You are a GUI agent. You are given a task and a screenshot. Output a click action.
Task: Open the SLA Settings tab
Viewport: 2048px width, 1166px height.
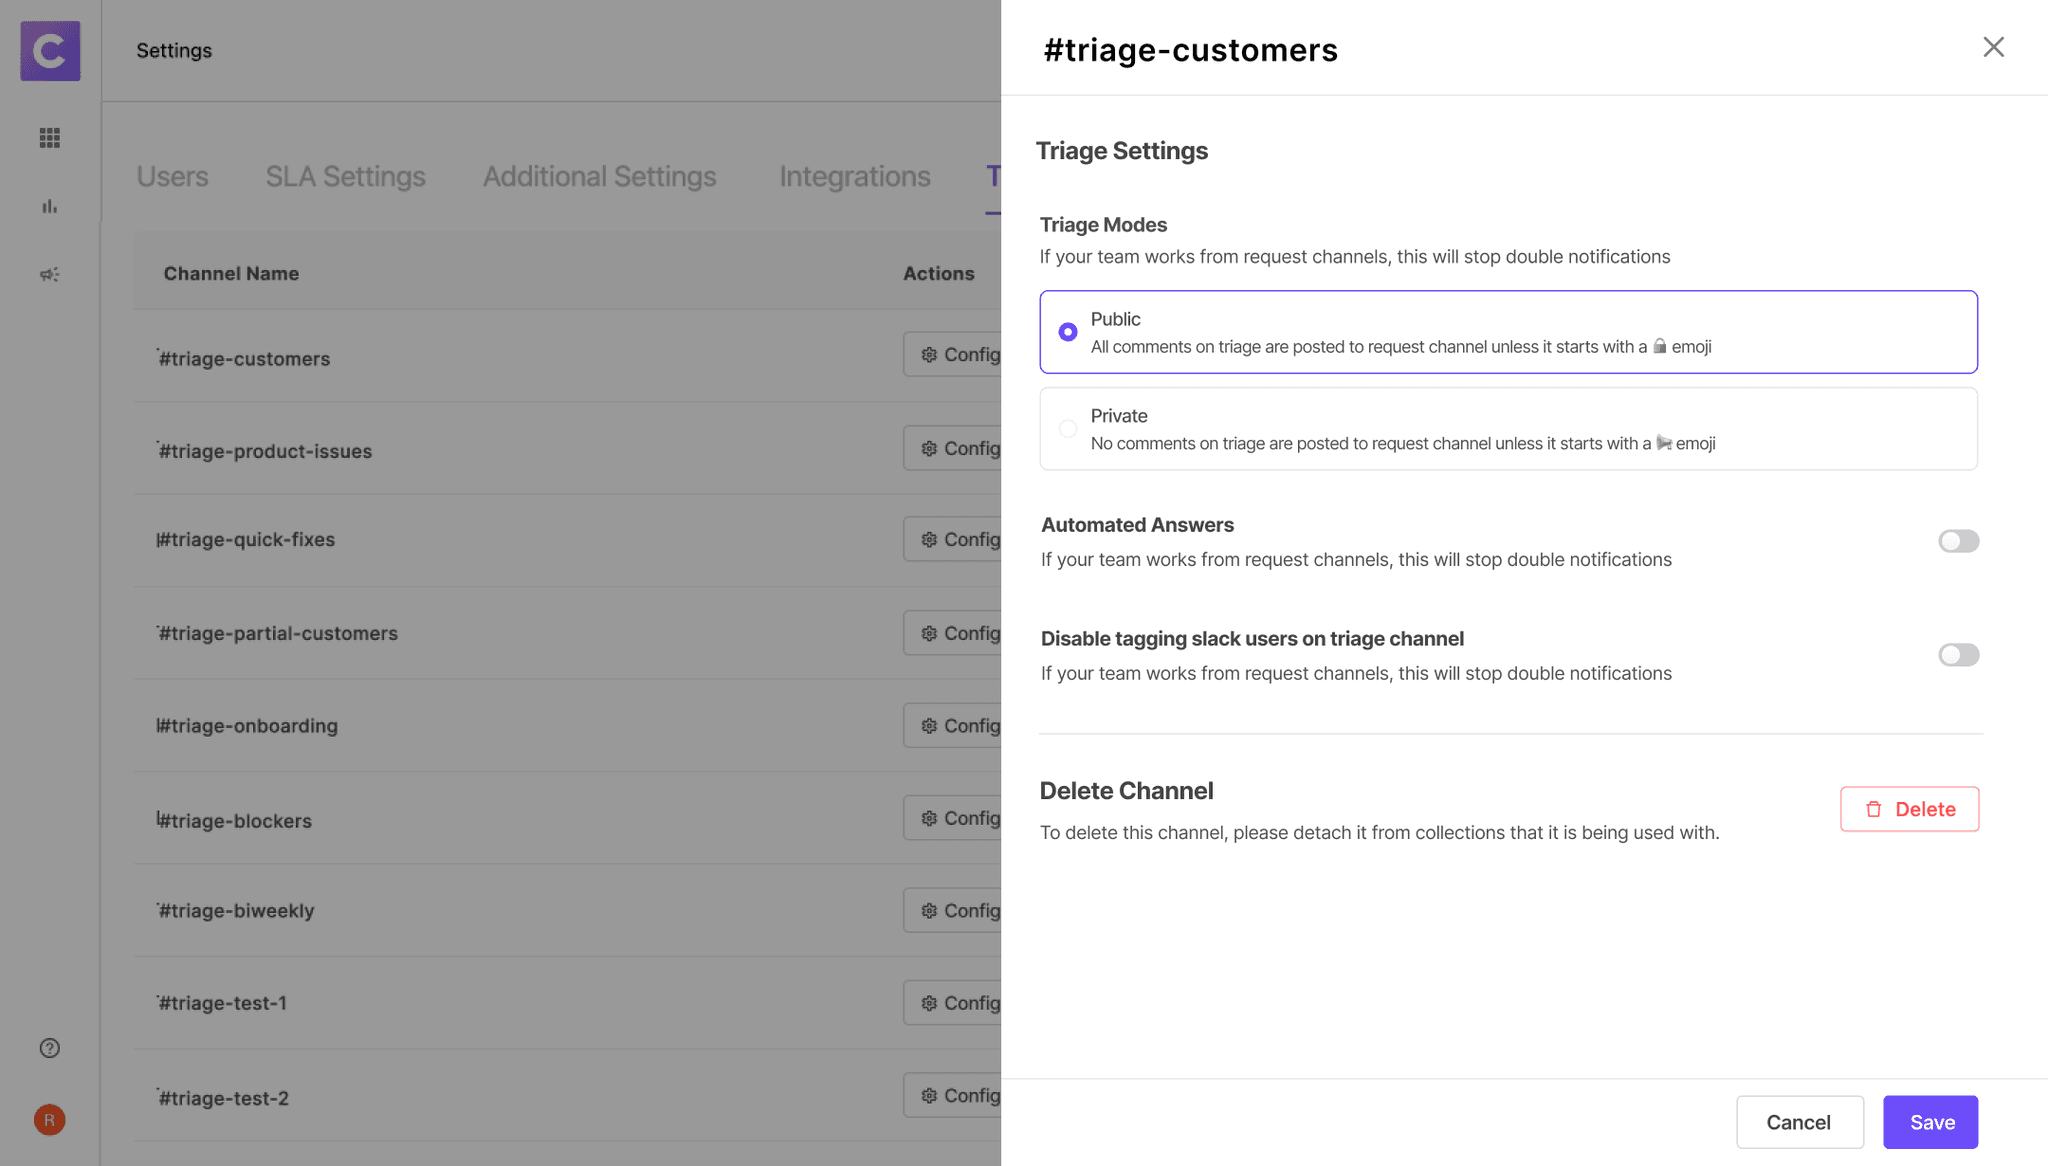[x=345, y=177]
